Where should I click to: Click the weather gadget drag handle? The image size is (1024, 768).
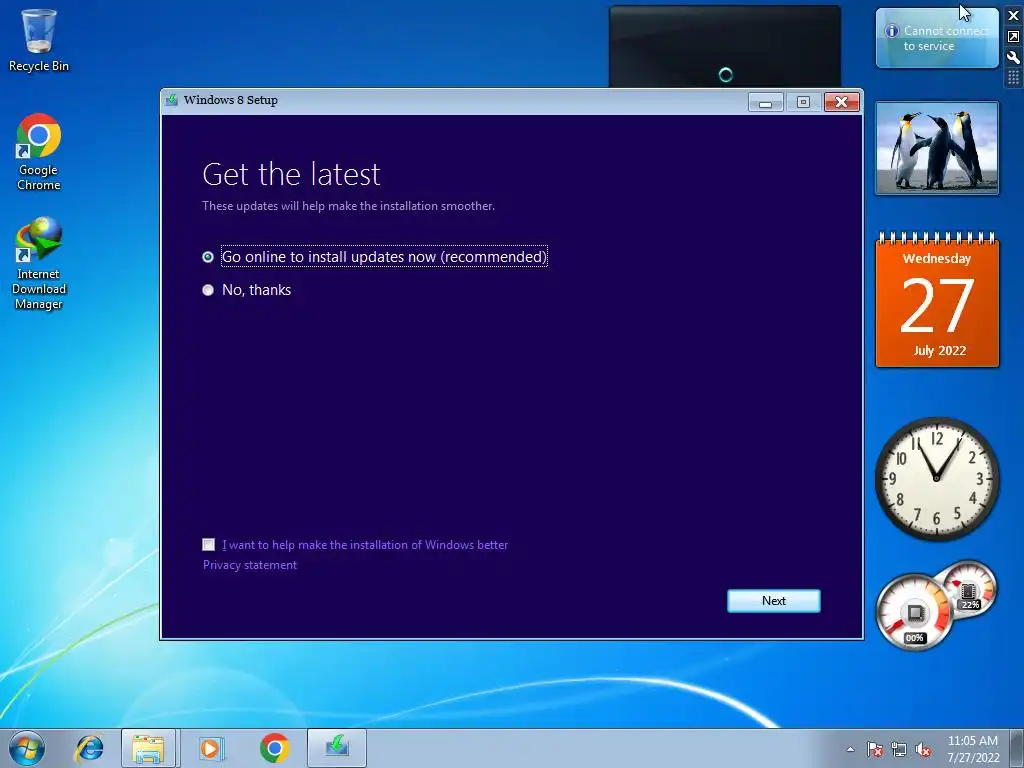click(1014, 78)
